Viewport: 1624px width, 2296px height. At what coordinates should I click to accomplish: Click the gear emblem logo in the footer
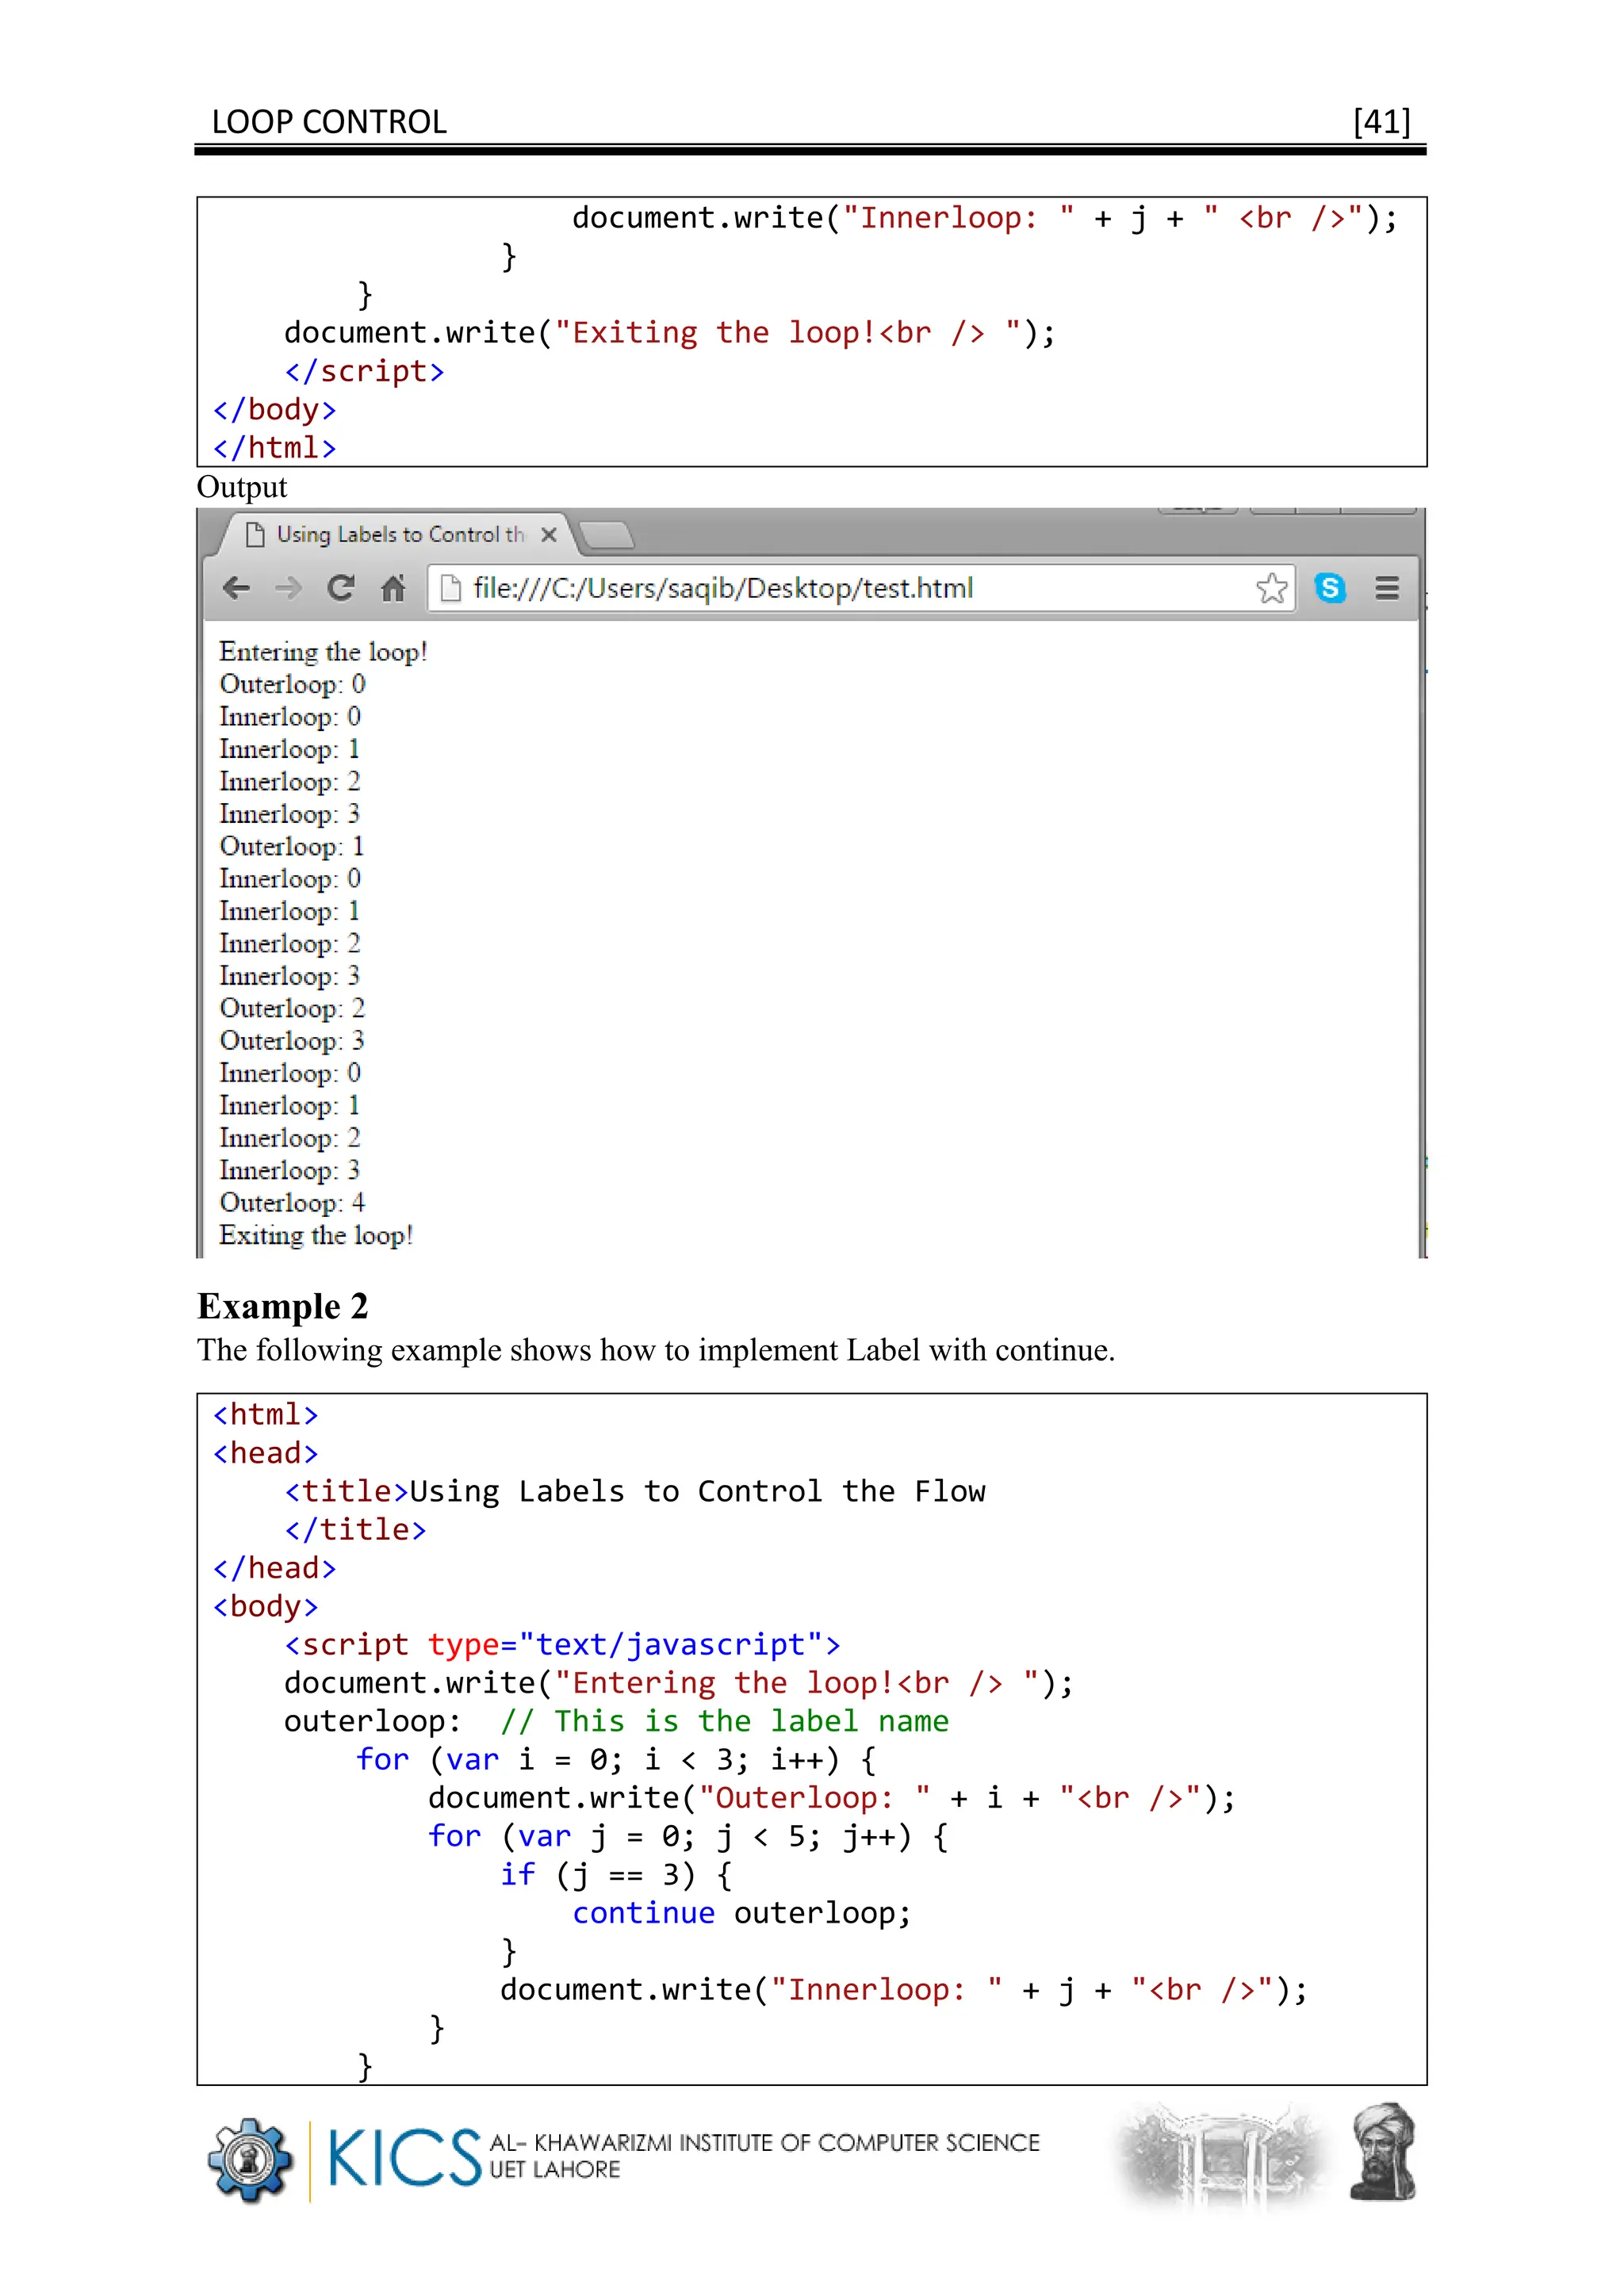pyautogui.click(x=250, y=2159)
